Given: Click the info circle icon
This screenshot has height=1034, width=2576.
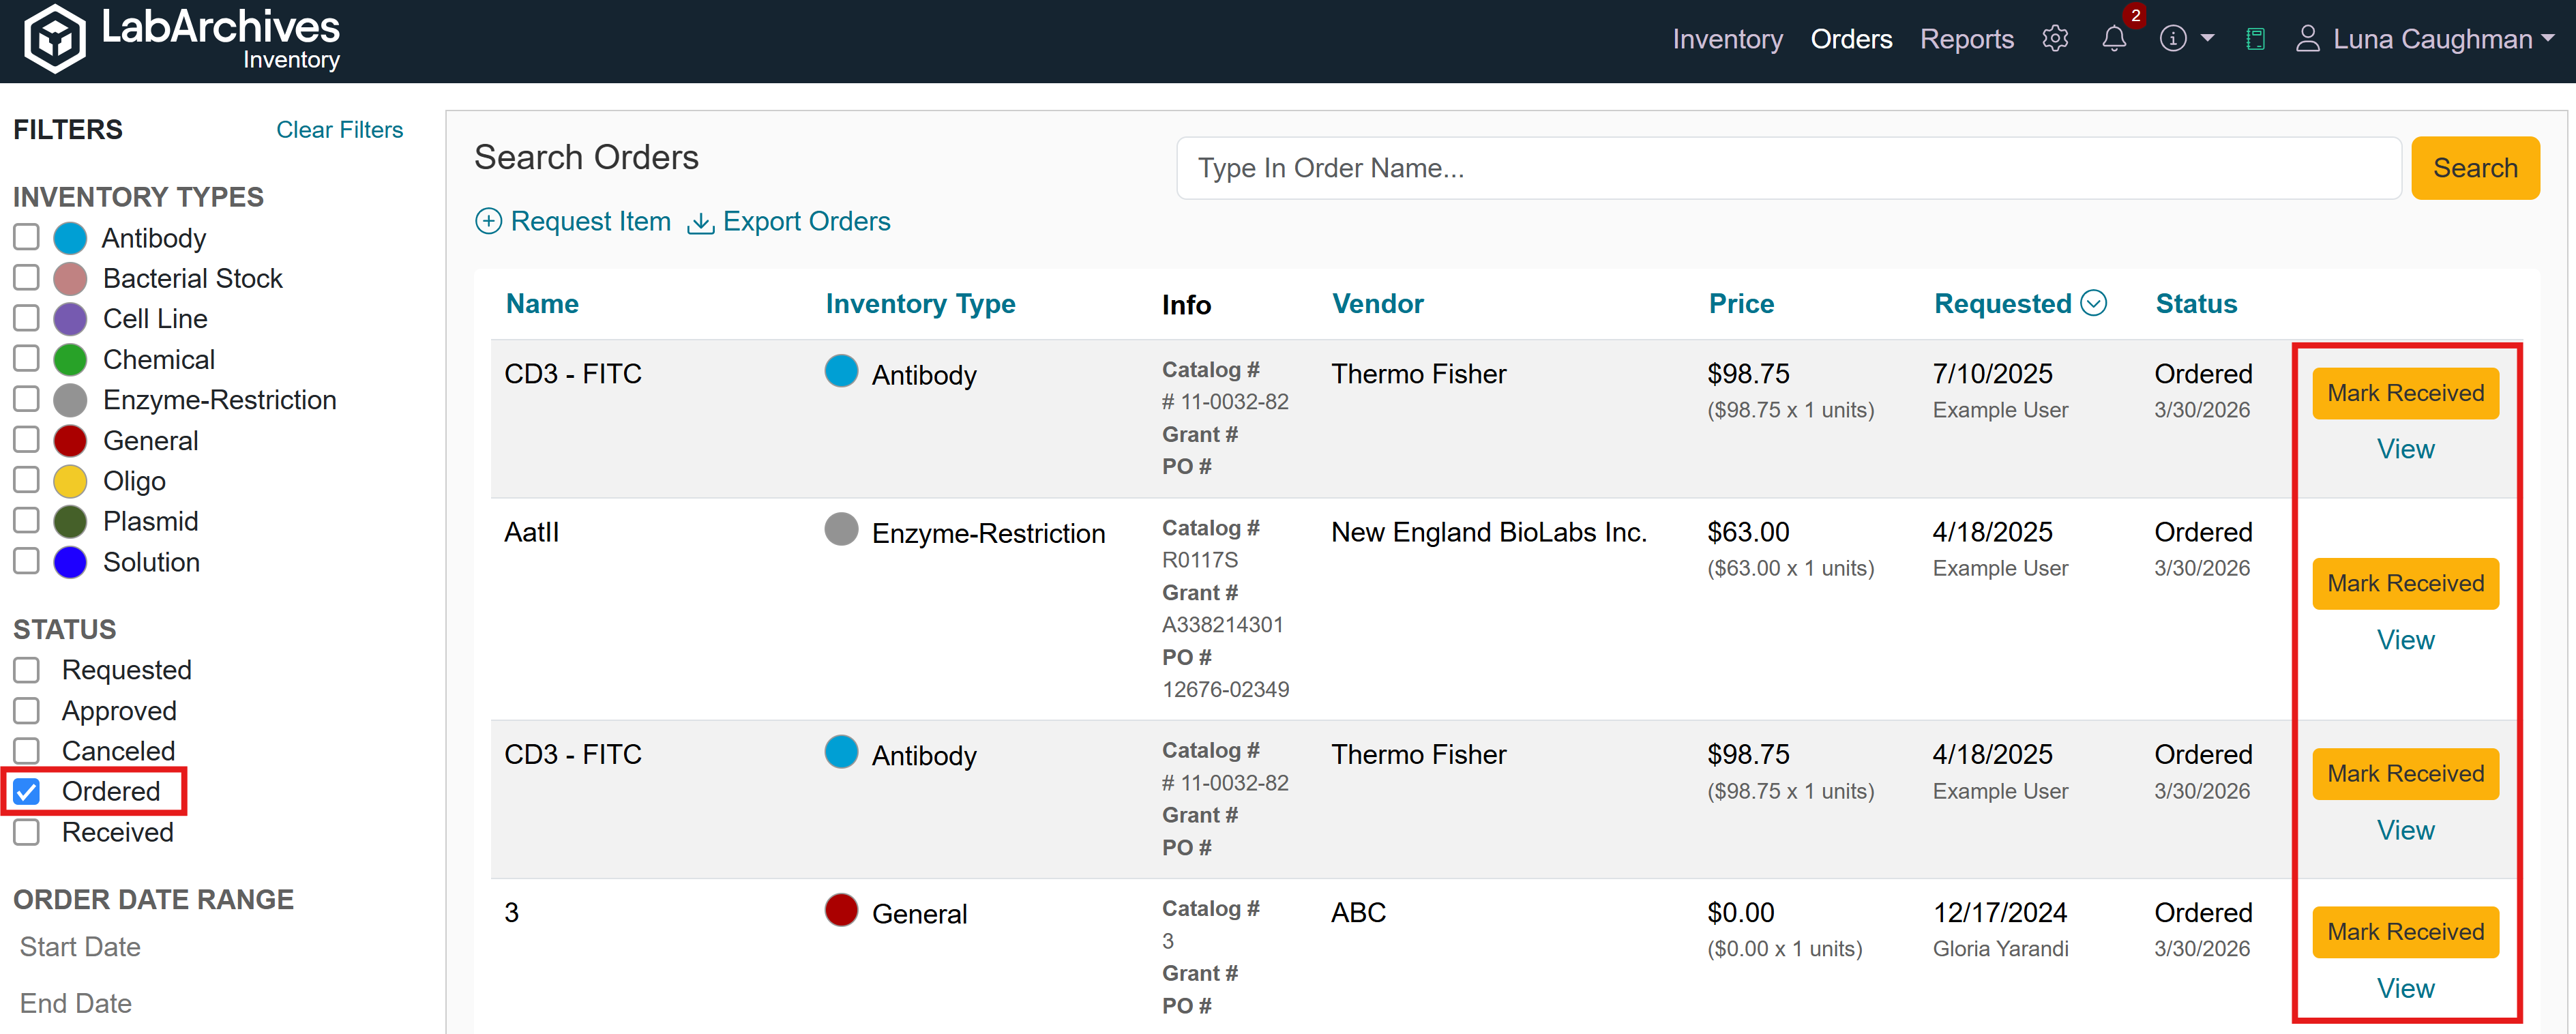Looking at the screenshot, I should click(x=2172, y=39).
